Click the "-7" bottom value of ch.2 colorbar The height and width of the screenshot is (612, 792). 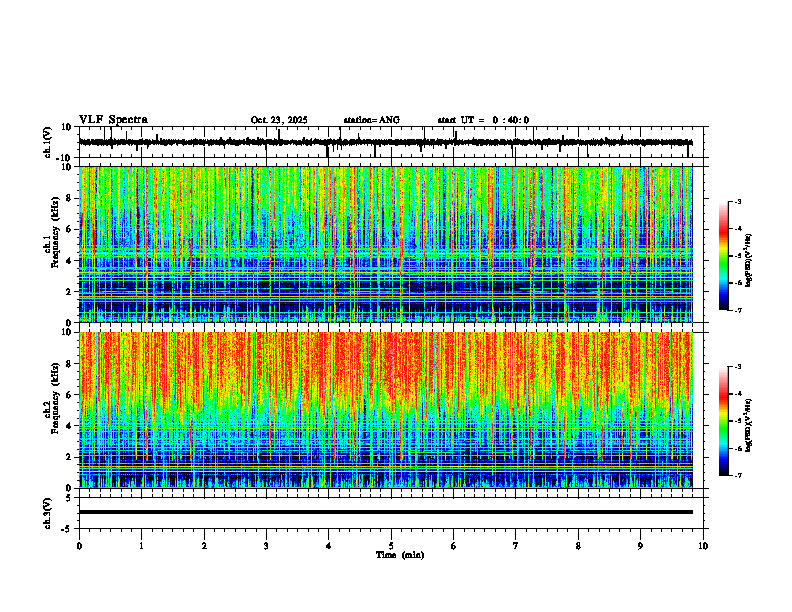737,475
